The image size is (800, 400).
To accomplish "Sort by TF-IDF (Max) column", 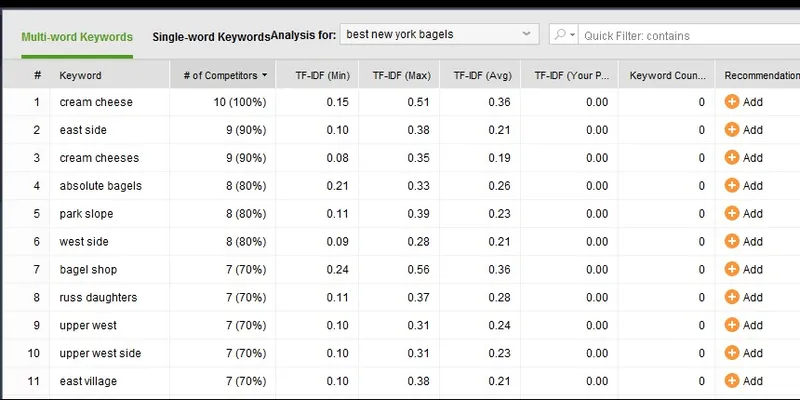I will coord(399,75).
